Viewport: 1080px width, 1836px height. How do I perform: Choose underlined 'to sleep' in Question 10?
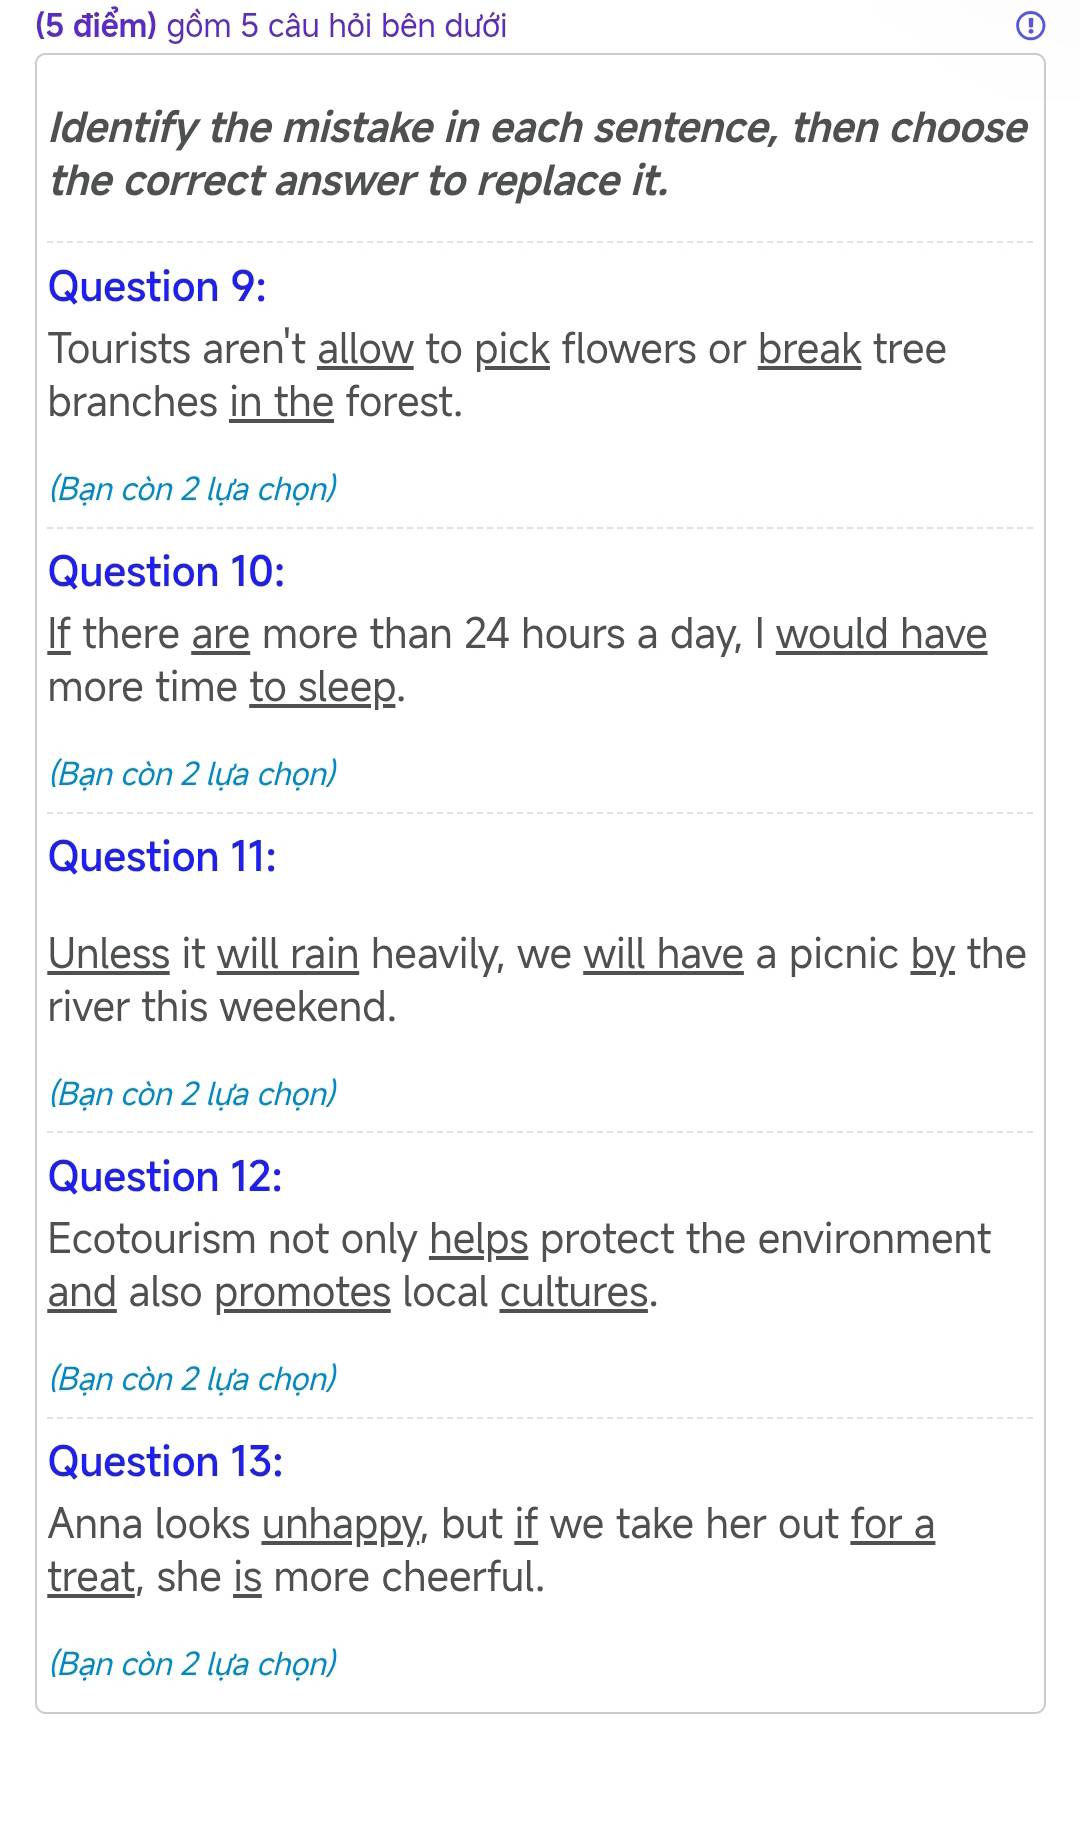pyautogui.click(x=323, y=687)
